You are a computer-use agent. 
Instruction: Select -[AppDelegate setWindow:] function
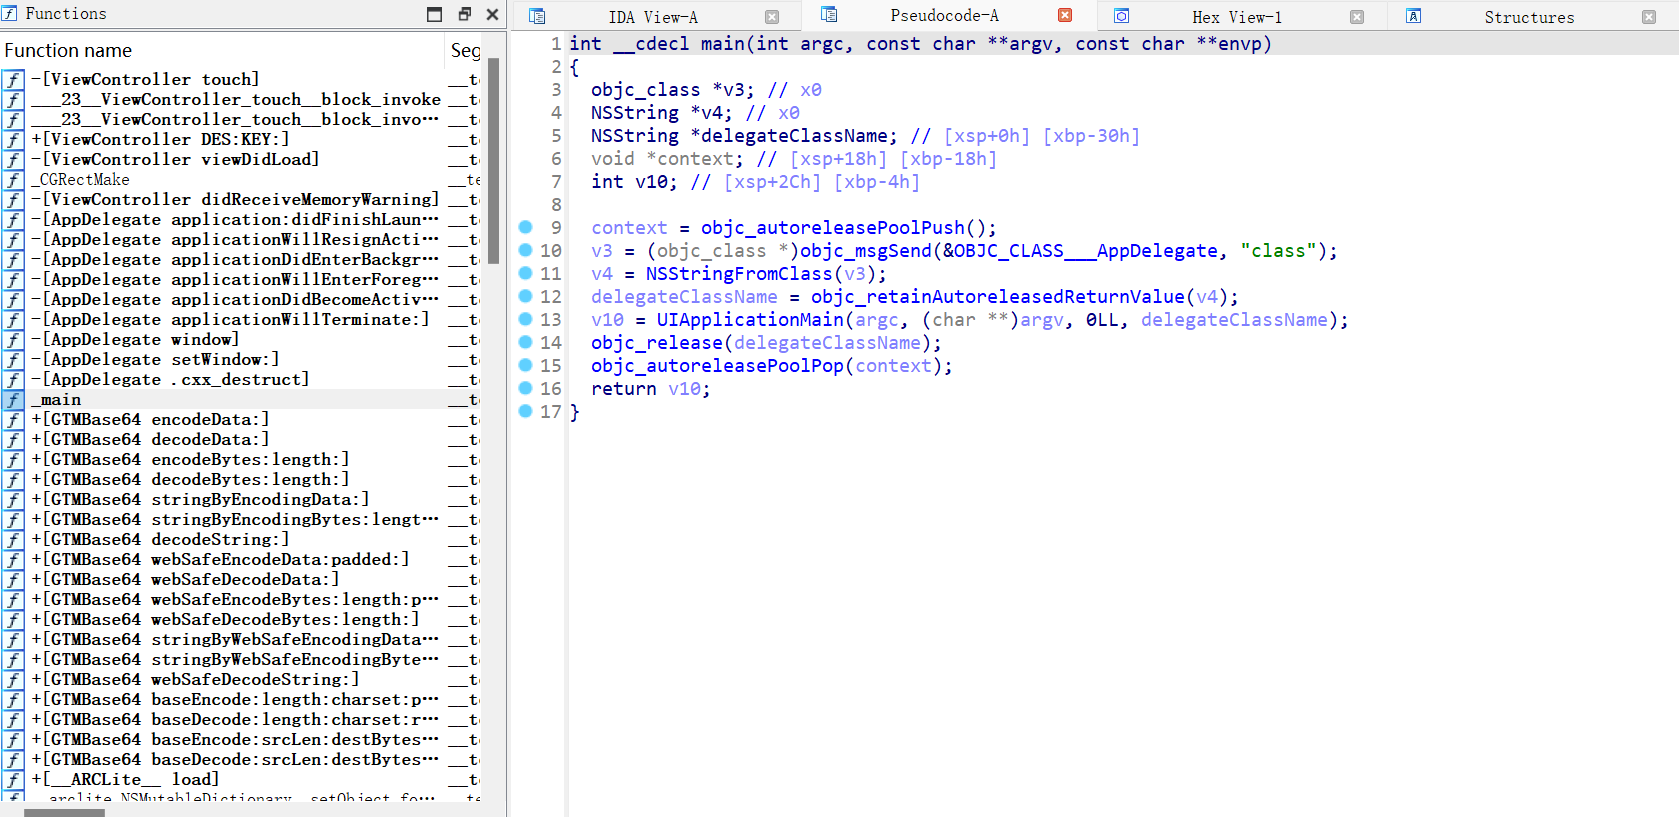click(x=155, y=359)
